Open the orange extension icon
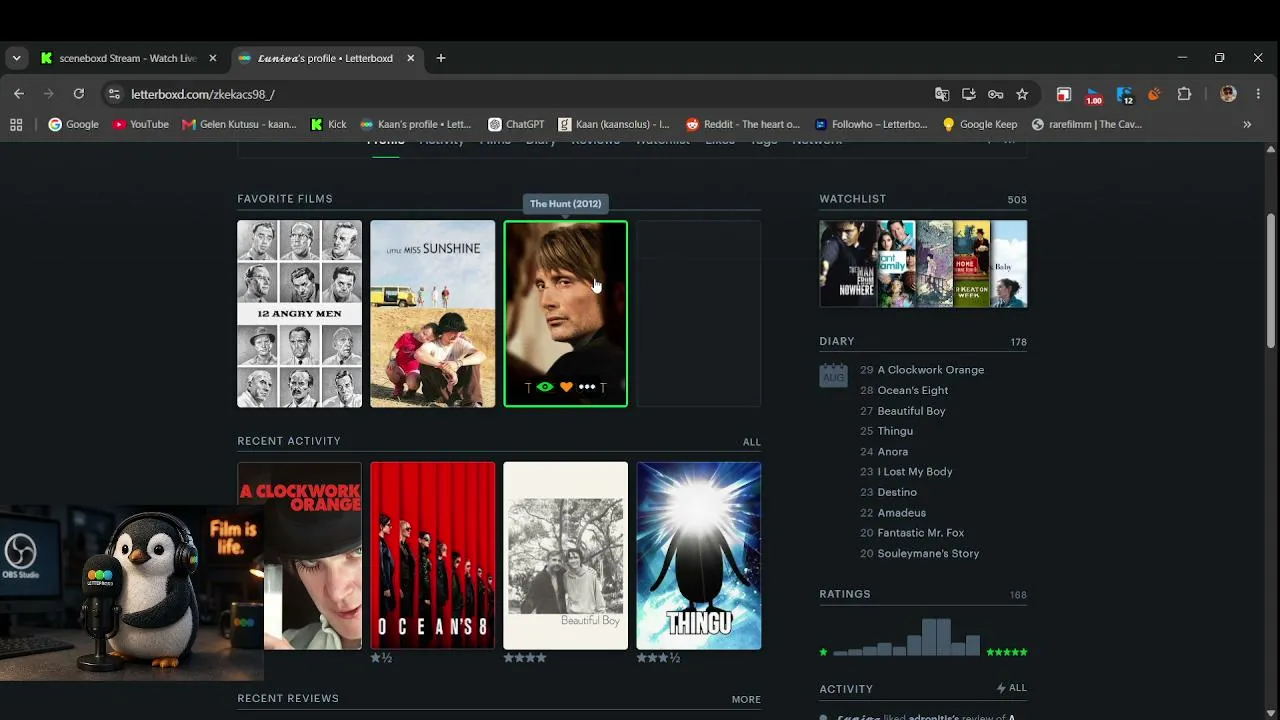 1154,94
